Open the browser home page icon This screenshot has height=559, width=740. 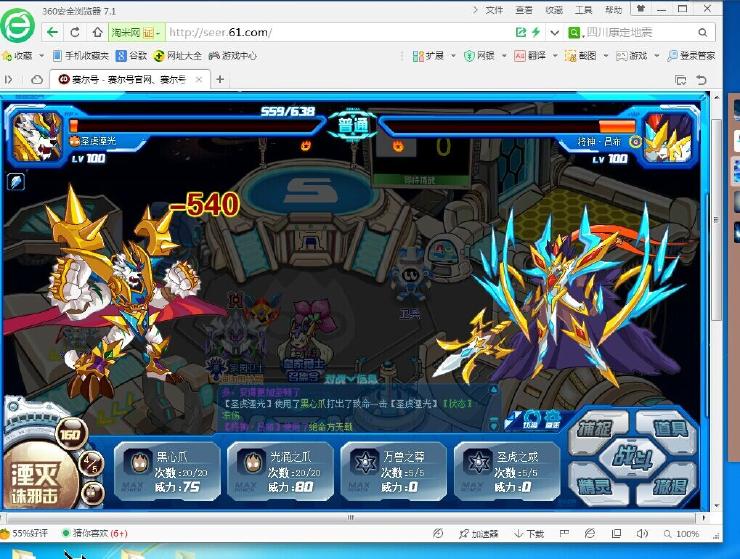(x=97, y=33)
